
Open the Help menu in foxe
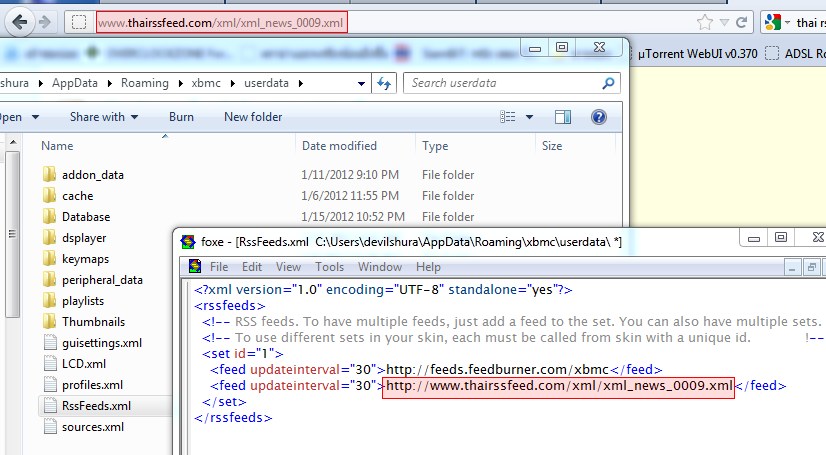428,267
